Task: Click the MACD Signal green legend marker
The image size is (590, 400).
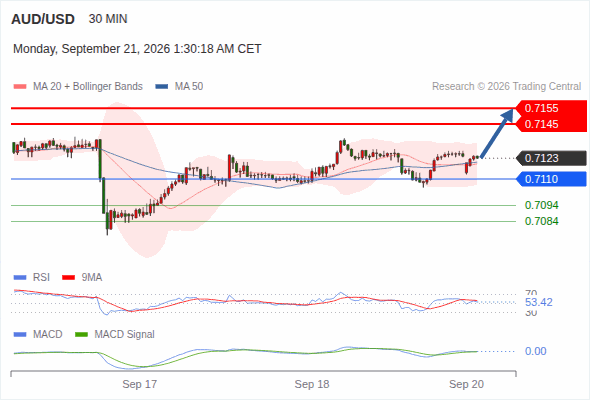Action: coord(82,335)
